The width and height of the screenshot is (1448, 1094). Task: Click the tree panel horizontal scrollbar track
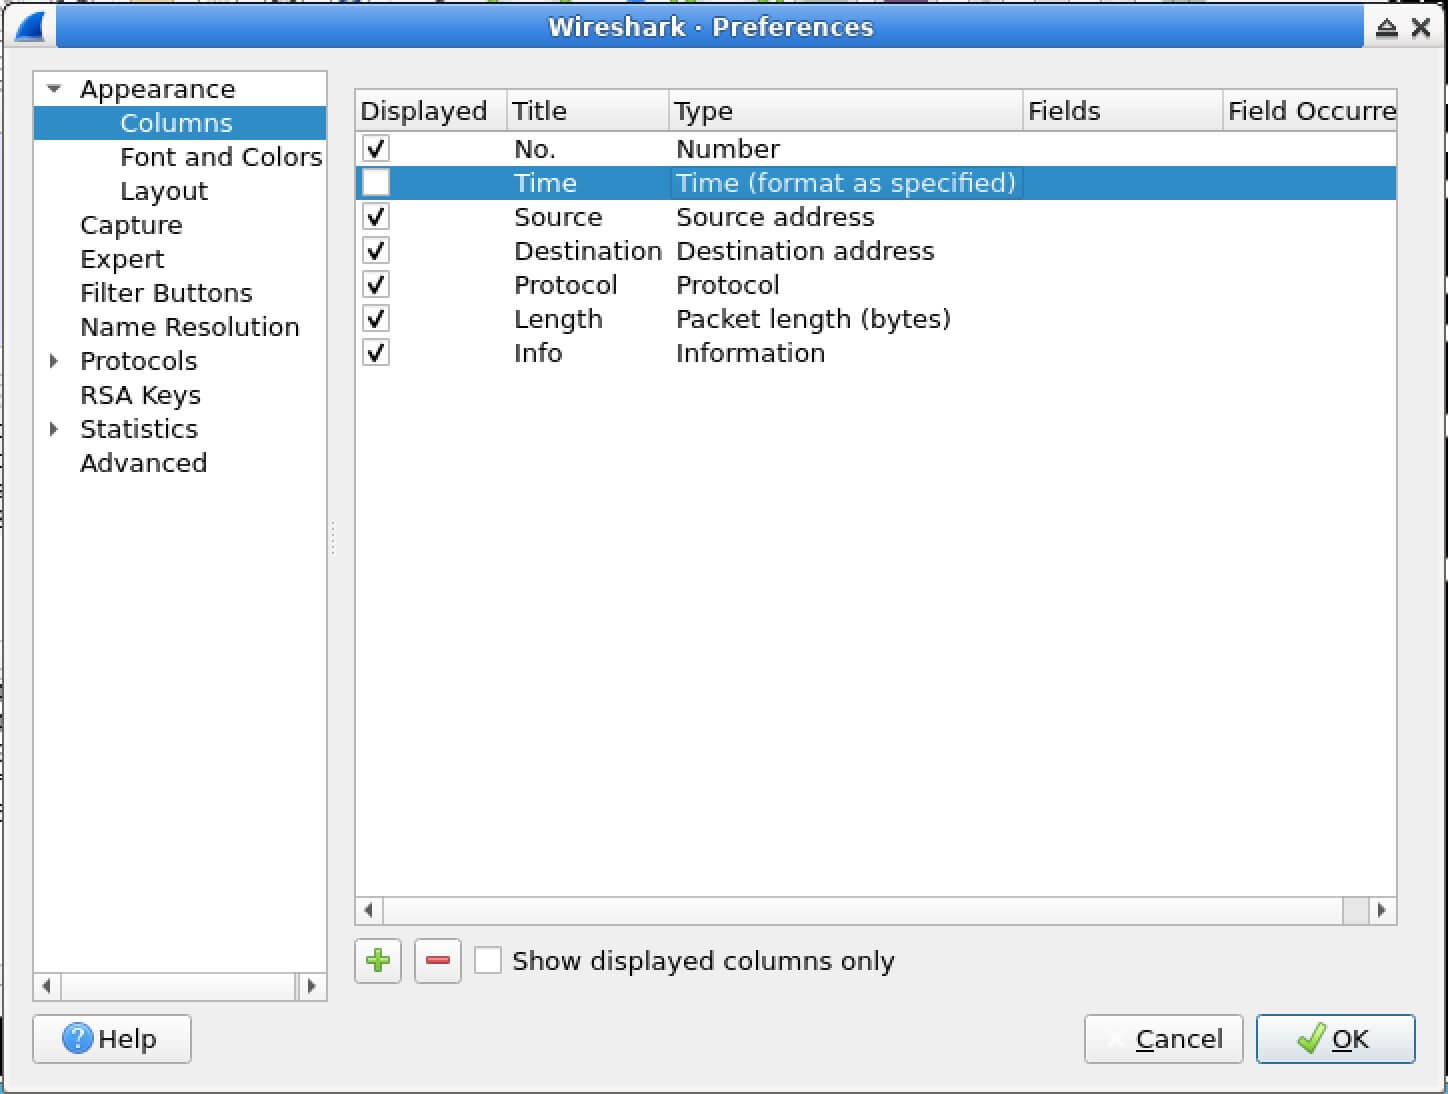pyautogui.click(x=179, y=986)
